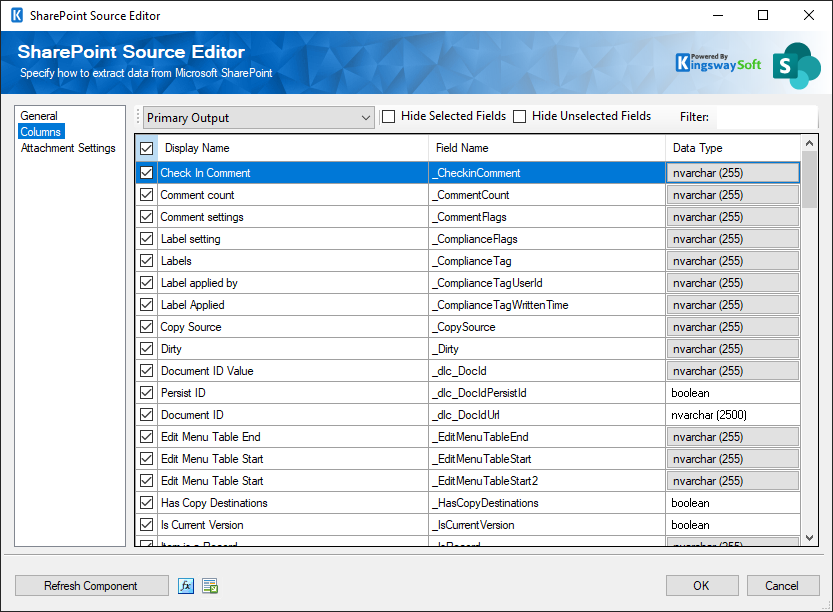This screenshot has height=612, width=833.
Task: Open data type for _dlc_DocId row
Action: 733,371
